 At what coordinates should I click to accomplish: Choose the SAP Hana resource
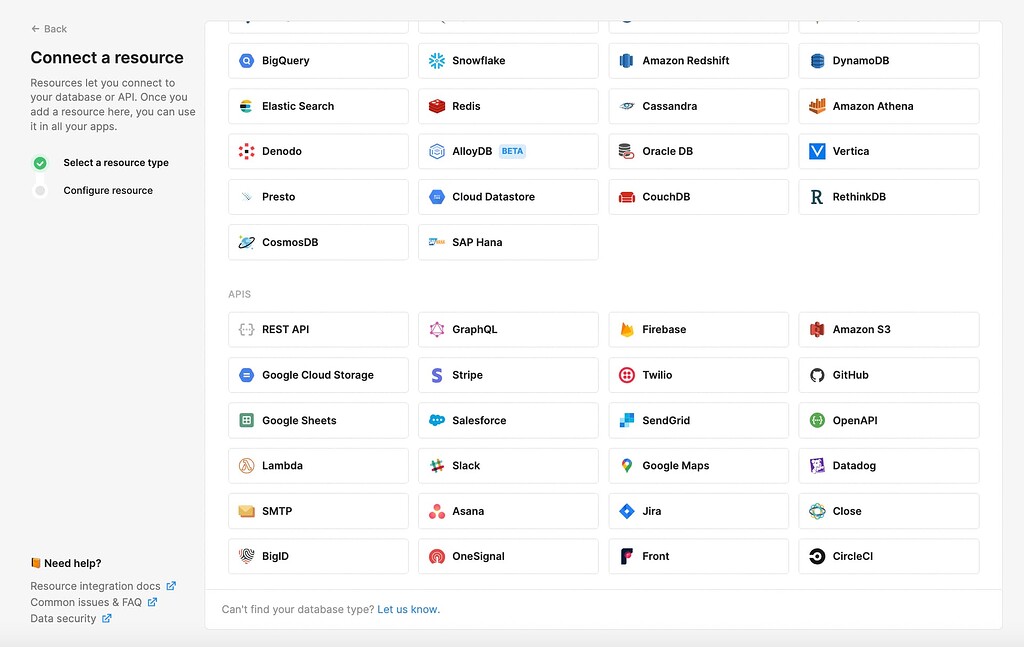point(508,242)
